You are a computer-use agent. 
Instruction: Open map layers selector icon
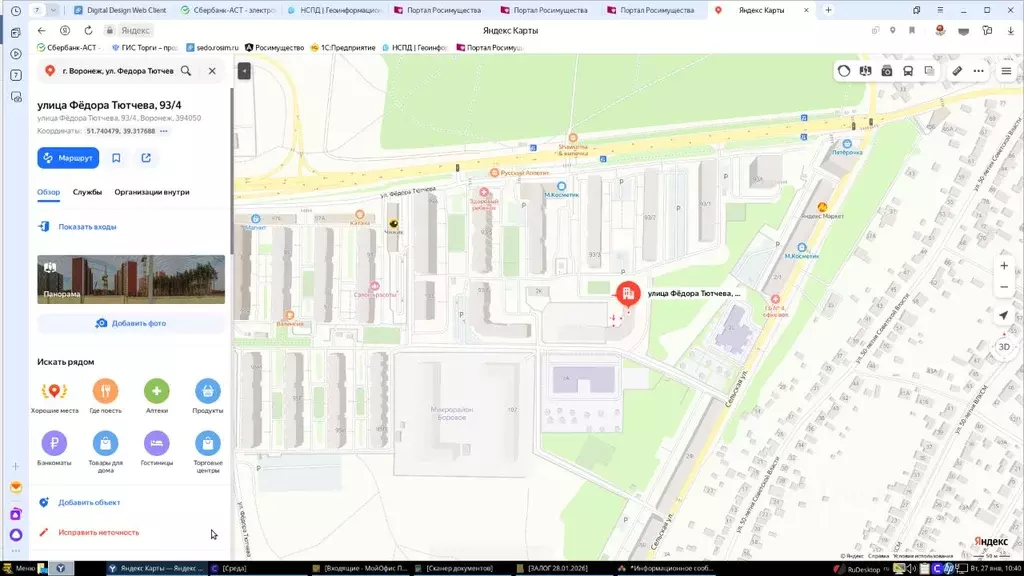click(929, 71)
